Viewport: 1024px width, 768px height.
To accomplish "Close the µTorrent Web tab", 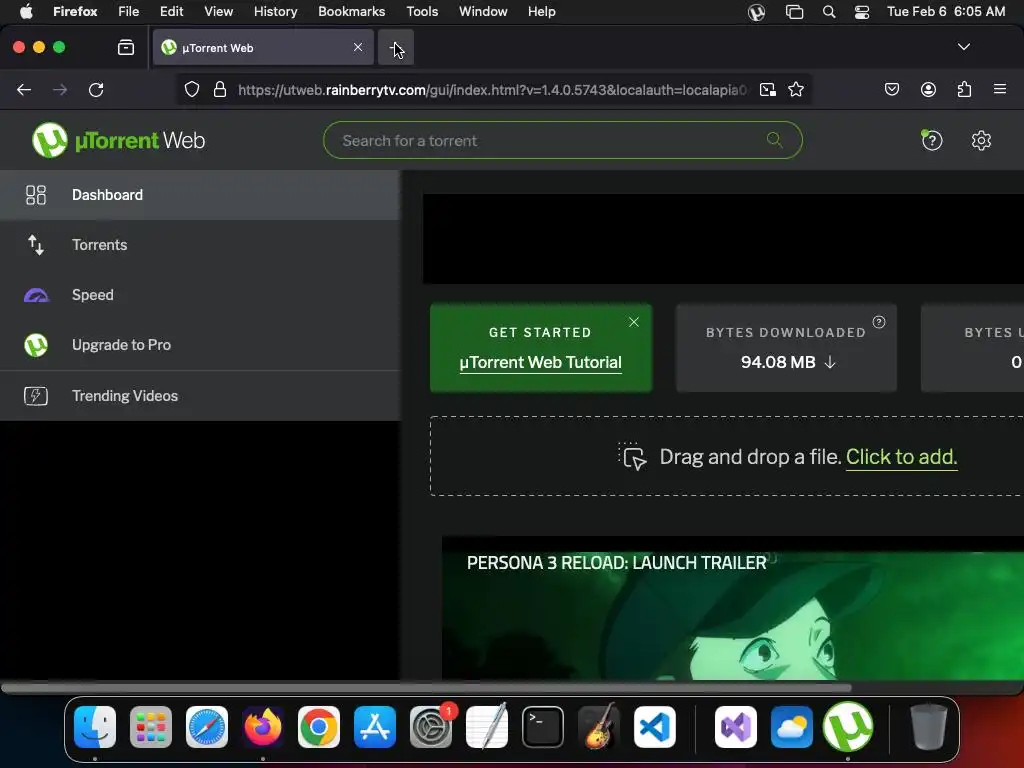I will (358, 47).
